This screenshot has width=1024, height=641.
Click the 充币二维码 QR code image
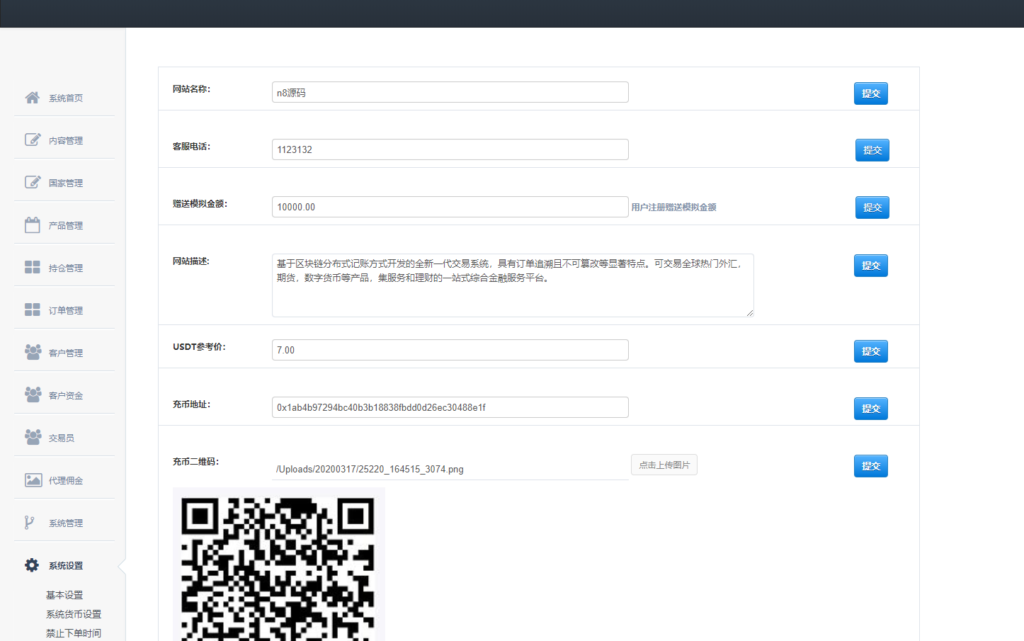point(280,565)
